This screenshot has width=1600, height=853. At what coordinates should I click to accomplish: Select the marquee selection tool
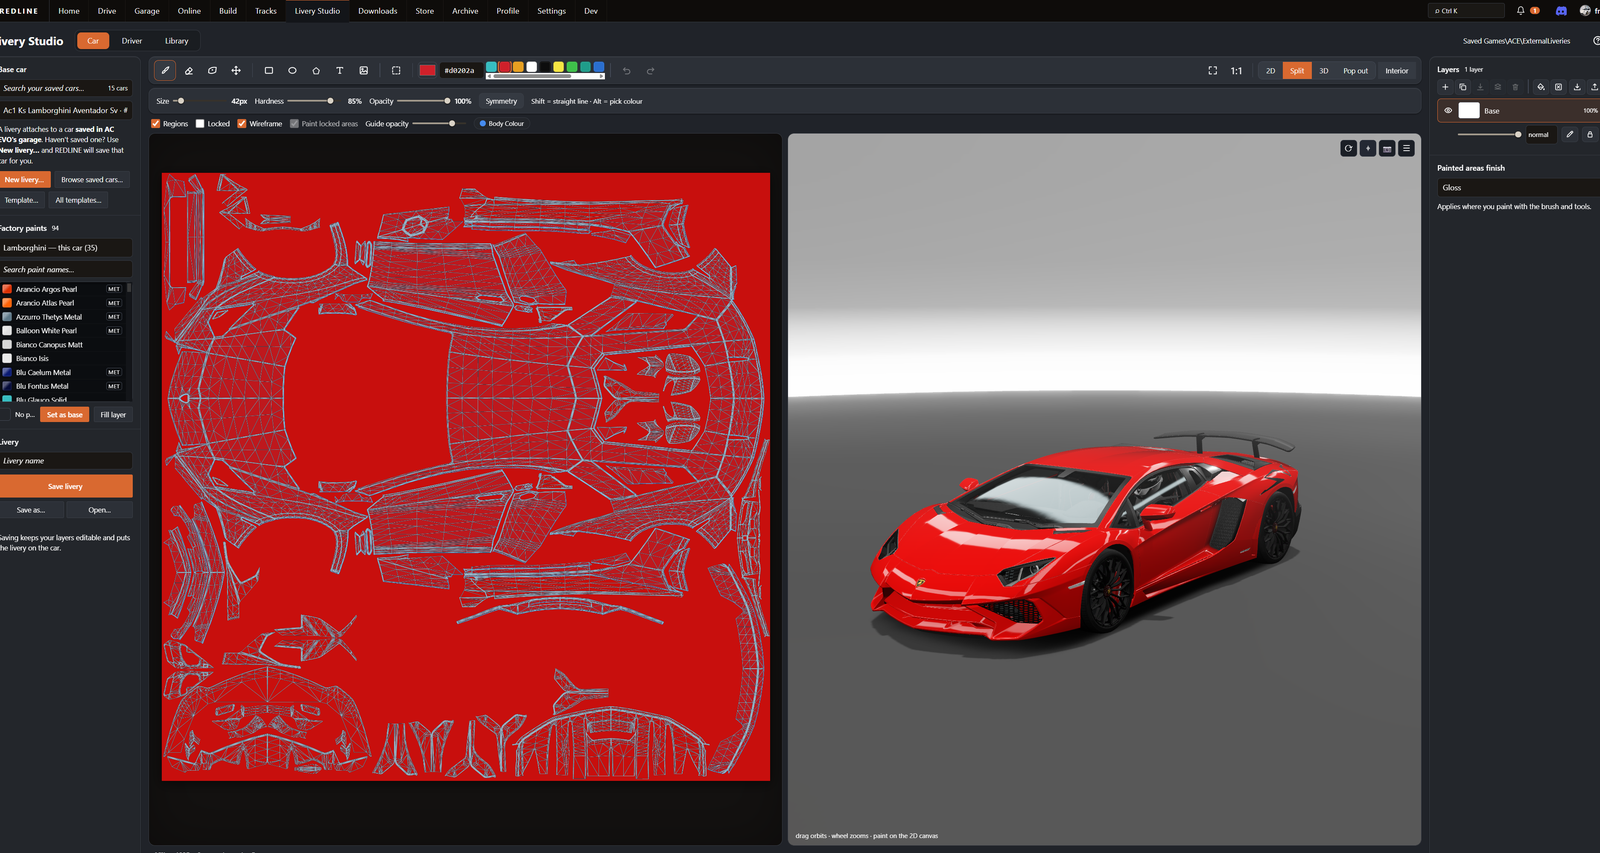pyautogui.click(x=396, y=71)
